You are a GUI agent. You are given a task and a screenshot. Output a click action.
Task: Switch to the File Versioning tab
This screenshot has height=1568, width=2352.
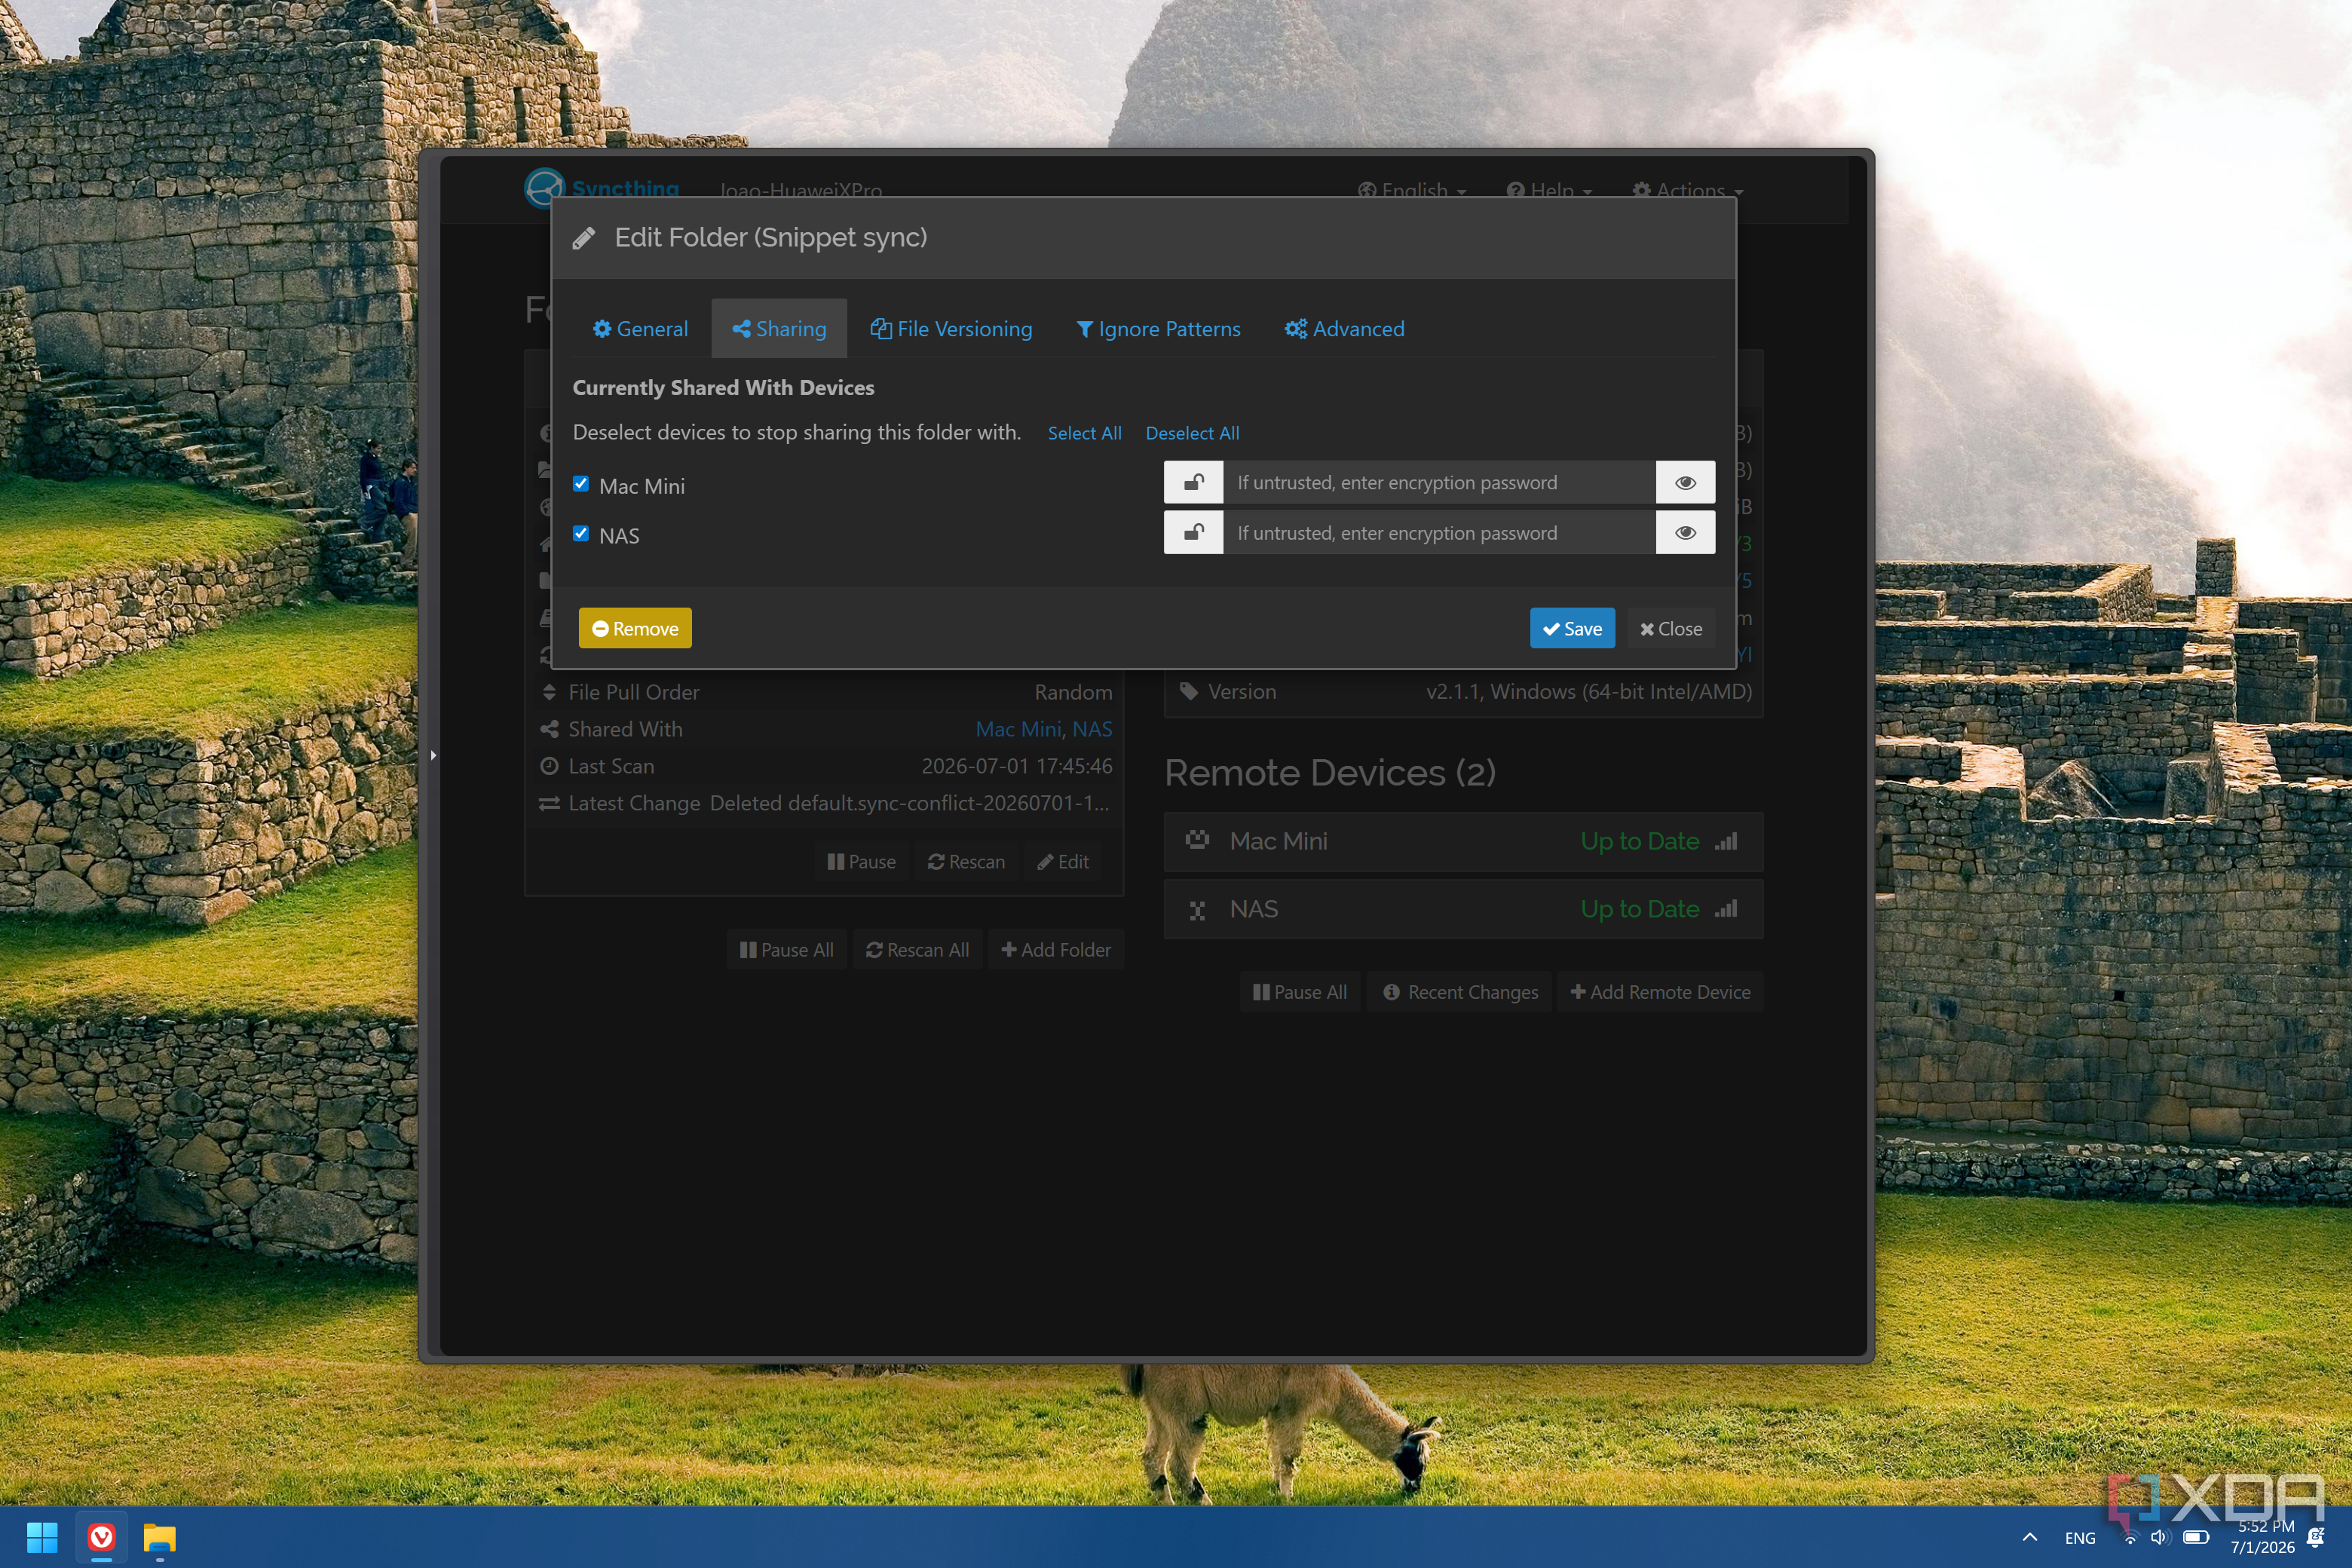point(951,329)
